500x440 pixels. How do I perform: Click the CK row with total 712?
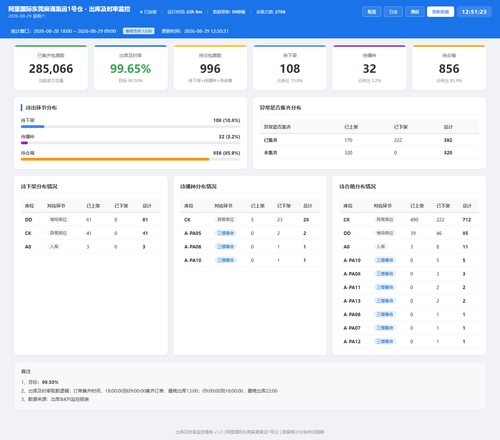[x=409, y=220]
